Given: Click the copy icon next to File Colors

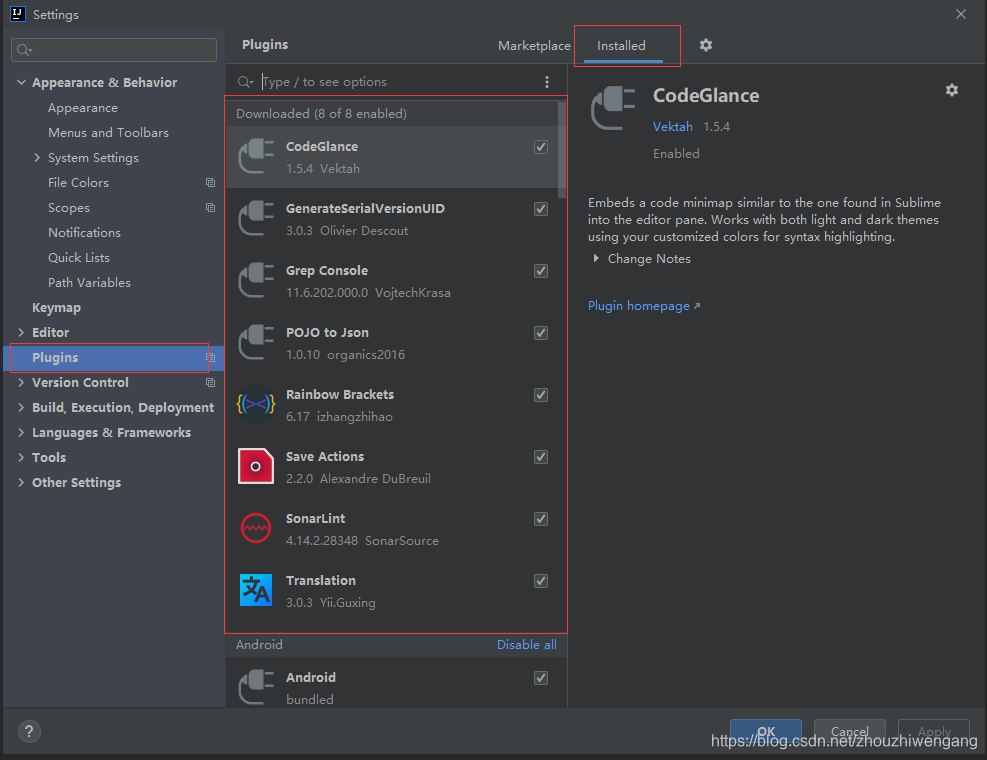Looking at the screenshot, I should [210, 183].
